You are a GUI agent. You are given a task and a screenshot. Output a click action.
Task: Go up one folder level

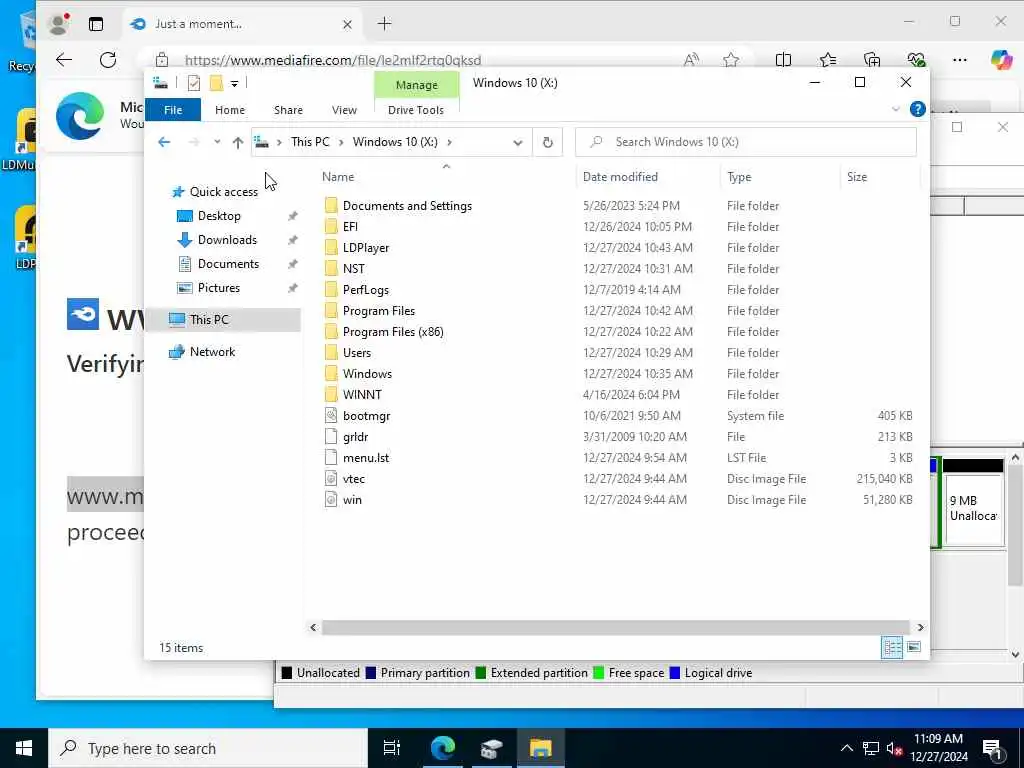238,142
